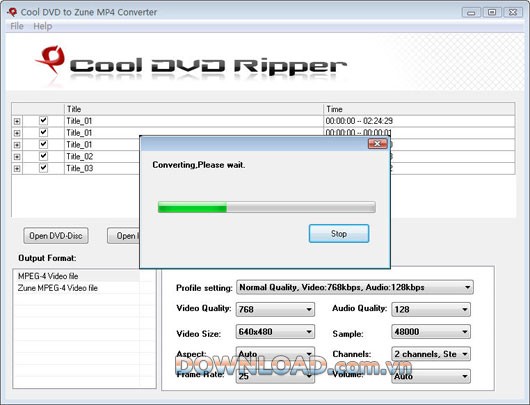Uncheck the Title_01 row with time 02:24:29
This screenshot has height=405, width=530.
coord(43,120)
